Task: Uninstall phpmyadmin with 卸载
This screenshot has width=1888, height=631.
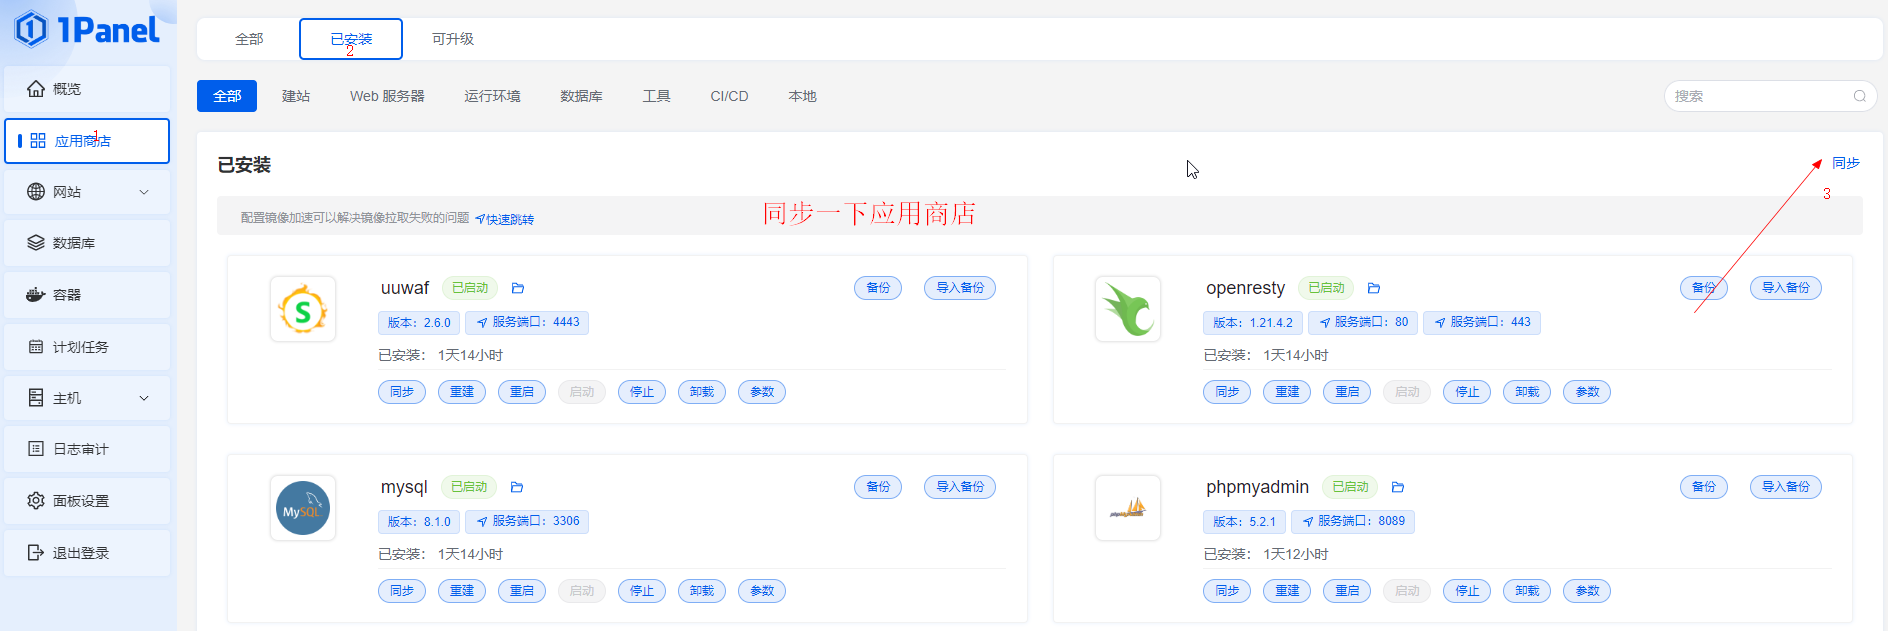Action: pos(1527,591)
